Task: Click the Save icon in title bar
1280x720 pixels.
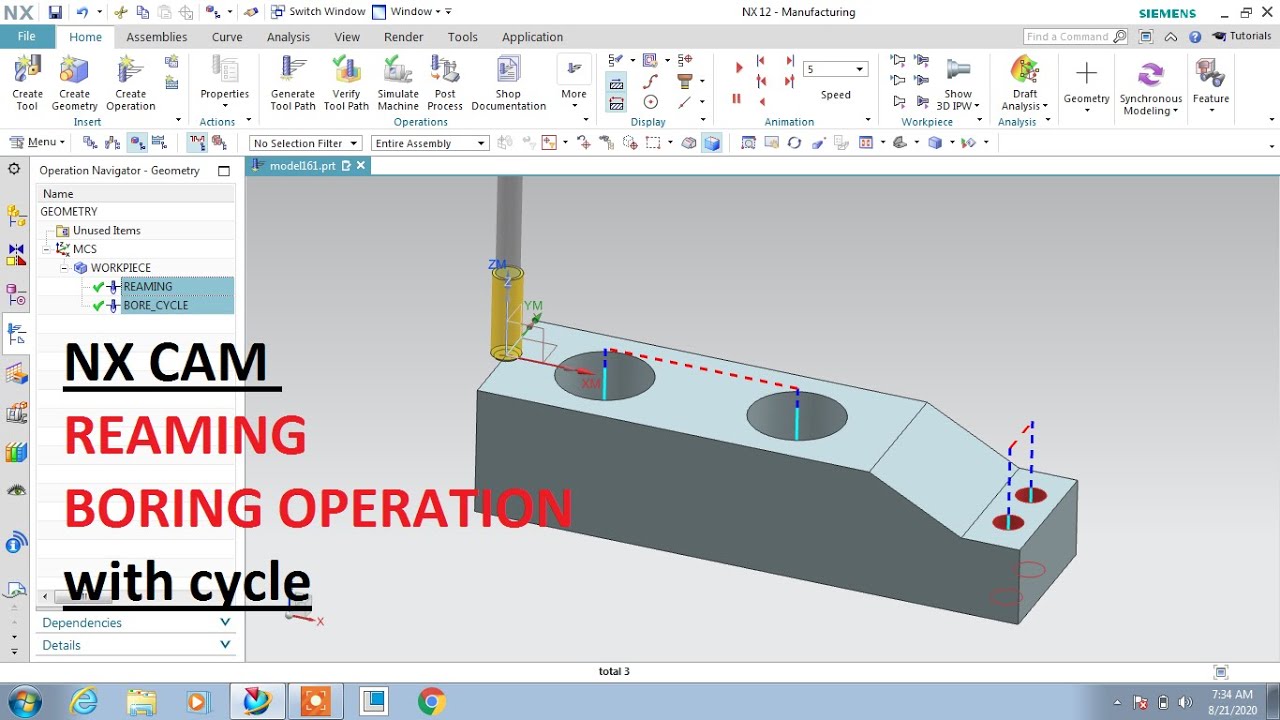Action: pyautogui.click(x=55, y=12)
